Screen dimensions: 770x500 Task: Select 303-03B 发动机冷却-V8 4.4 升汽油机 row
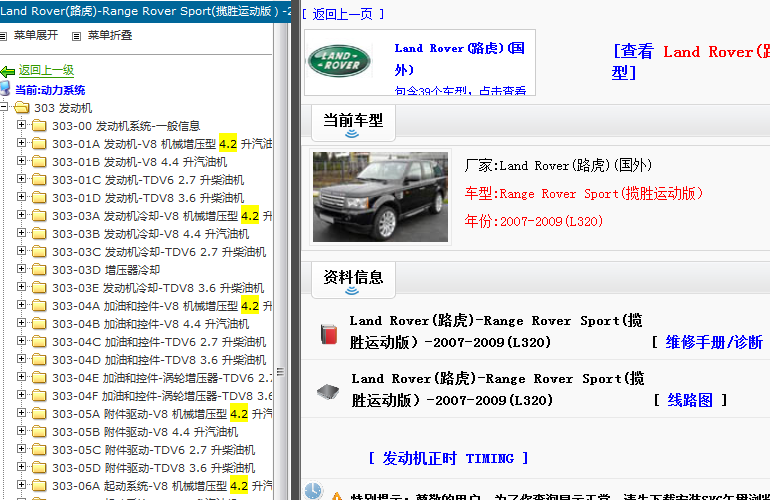click(x=151, y=234)
